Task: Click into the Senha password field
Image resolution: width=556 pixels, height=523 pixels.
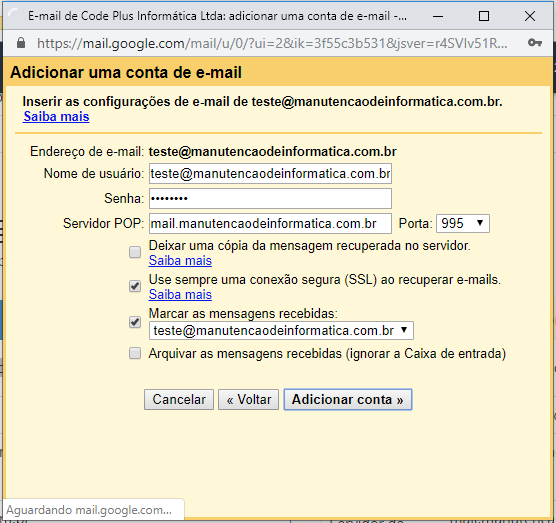Action: (270, 199)
